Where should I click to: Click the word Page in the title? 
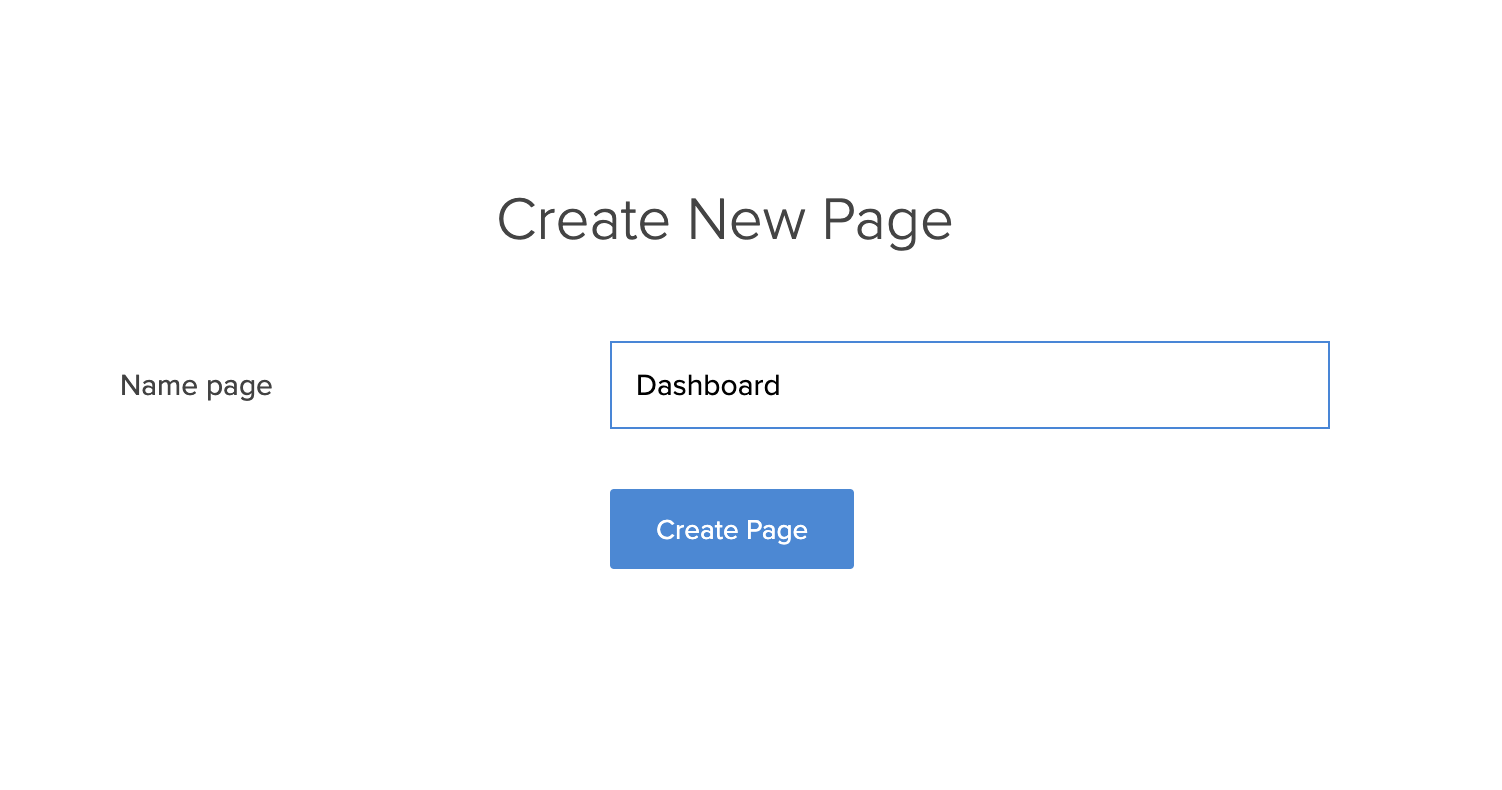[887, 222]
